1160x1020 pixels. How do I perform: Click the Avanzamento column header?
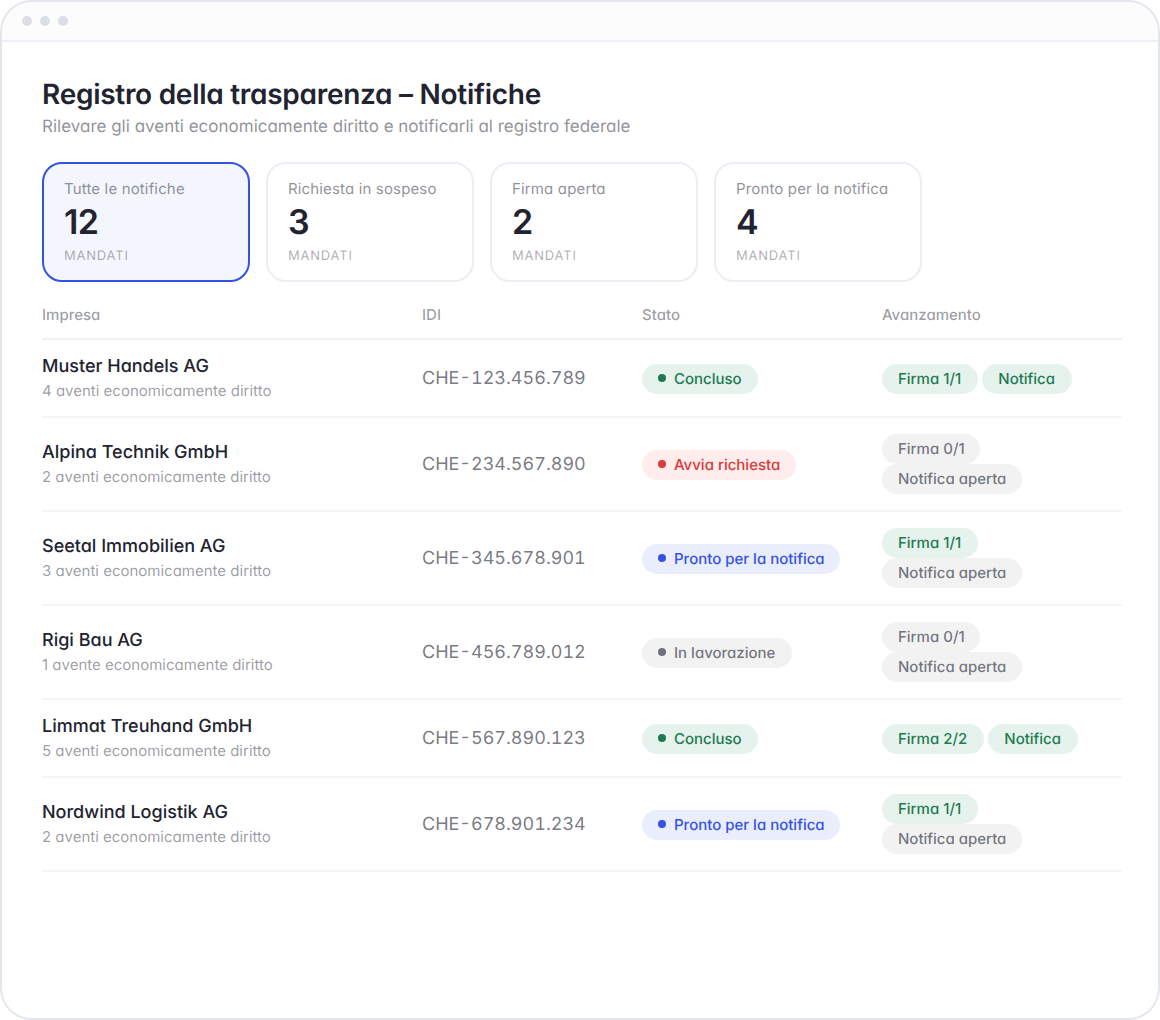tap(931, 315)
